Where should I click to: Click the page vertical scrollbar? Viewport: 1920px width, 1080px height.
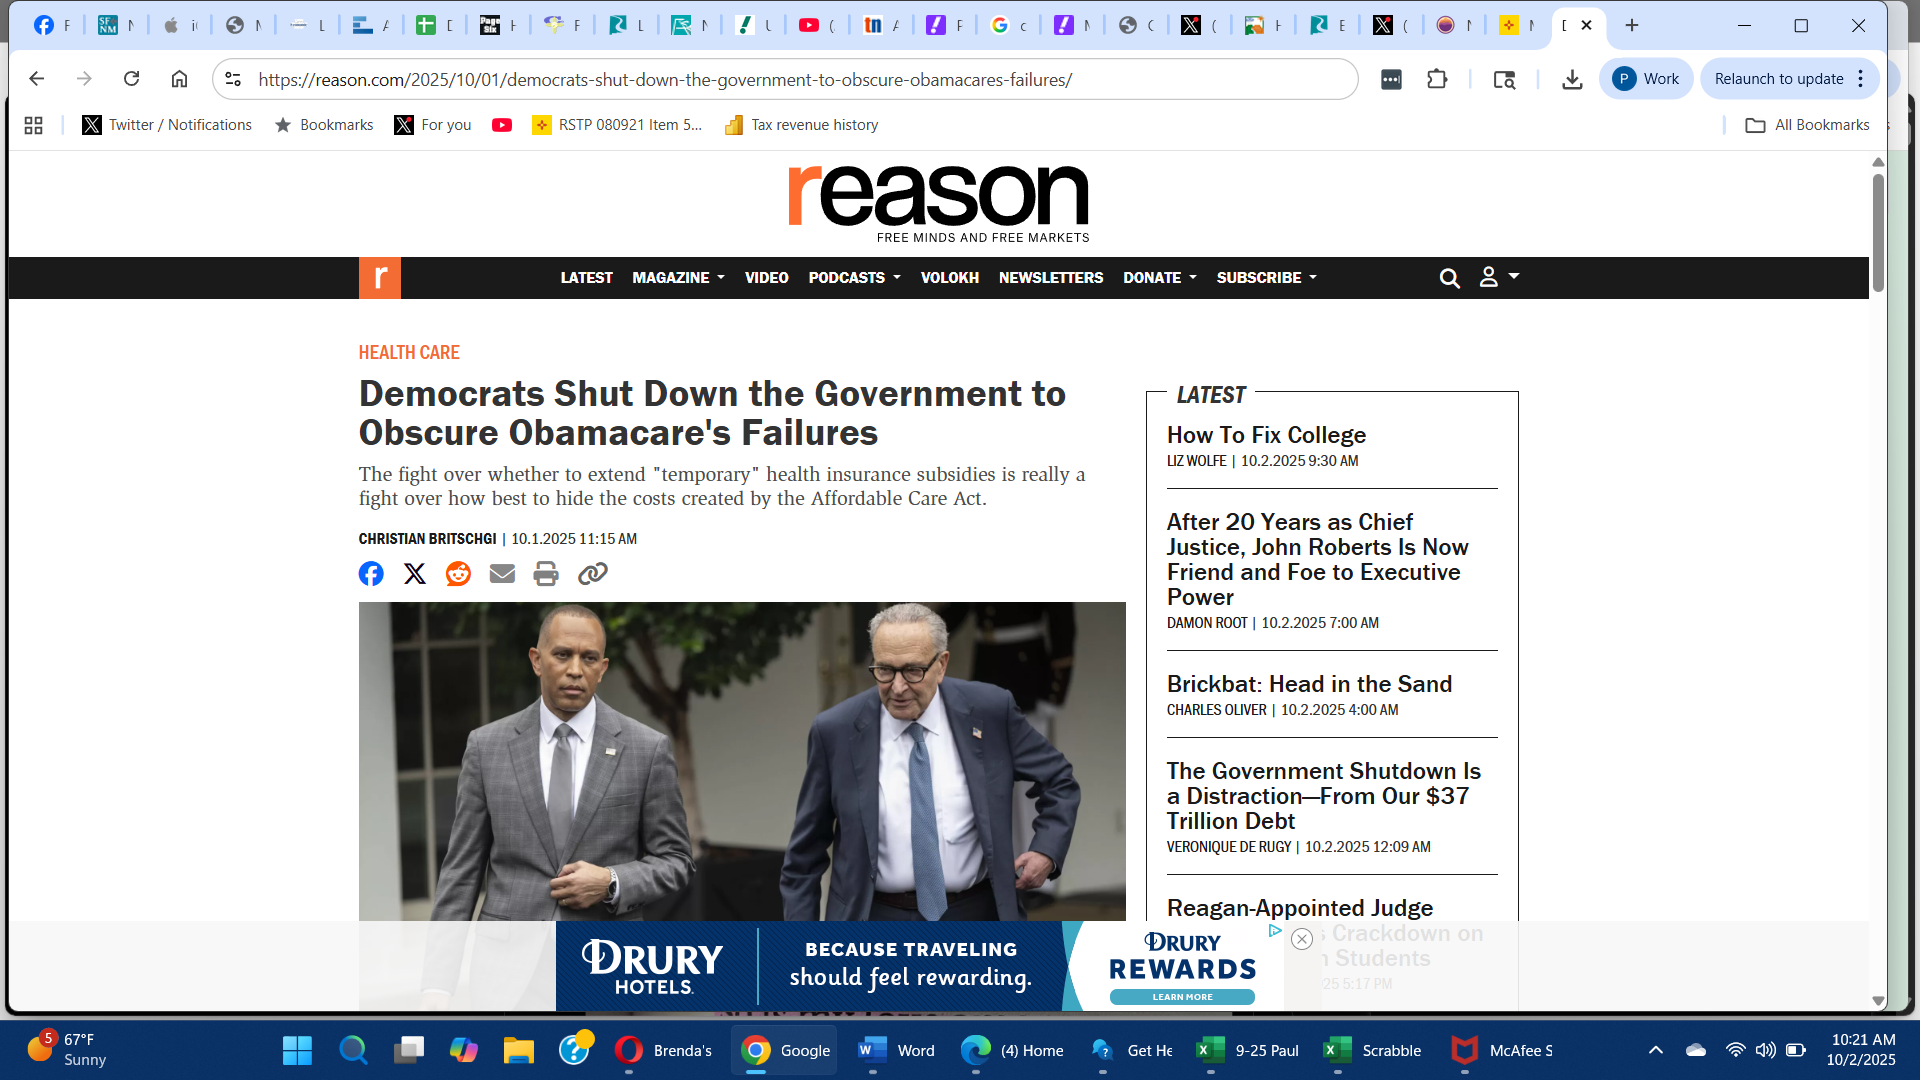point(1878,235)
